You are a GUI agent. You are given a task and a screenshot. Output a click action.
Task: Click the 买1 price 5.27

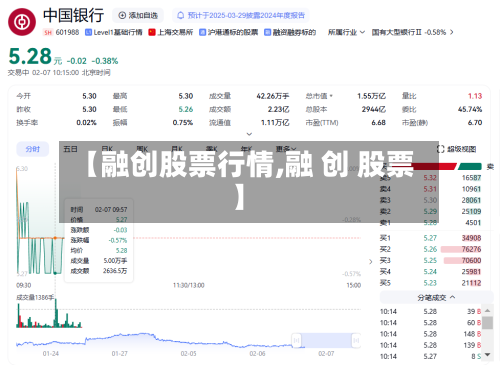click(430, 238)
